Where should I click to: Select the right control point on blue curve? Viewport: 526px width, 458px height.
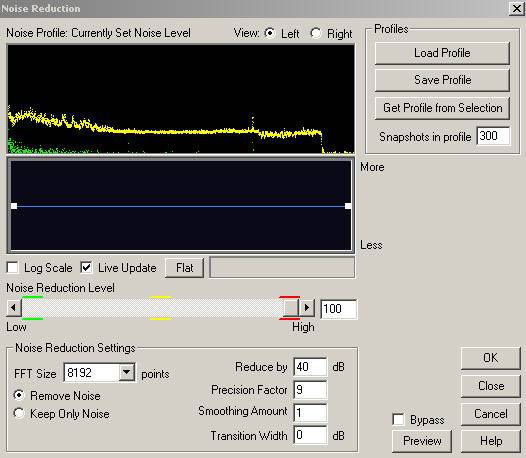tap(348, 206)
